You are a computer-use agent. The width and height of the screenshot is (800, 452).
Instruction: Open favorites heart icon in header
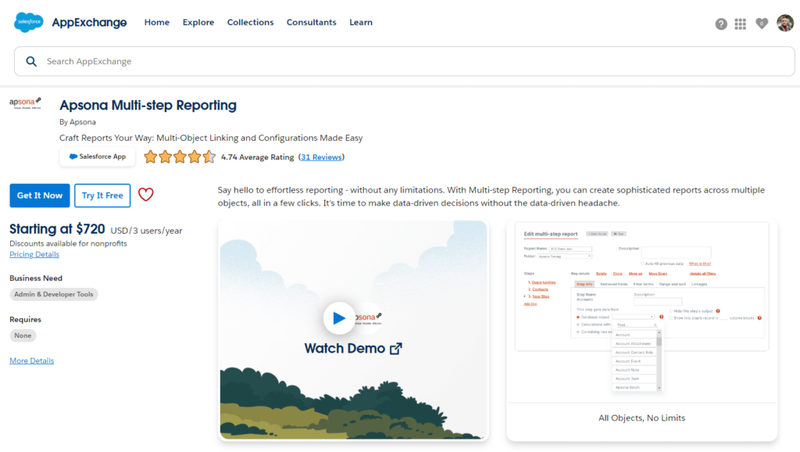[762, 23]
